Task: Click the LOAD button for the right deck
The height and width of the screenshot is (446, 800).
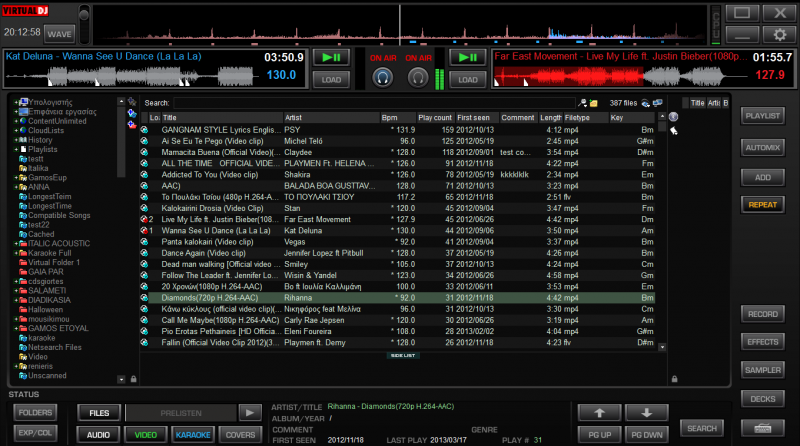Action: coord(467,80)
